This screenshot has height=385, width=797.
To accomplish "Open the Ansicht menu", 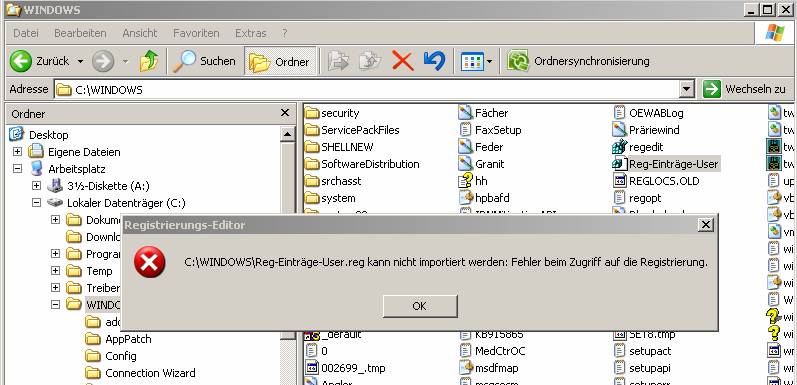I will [140, 33].
